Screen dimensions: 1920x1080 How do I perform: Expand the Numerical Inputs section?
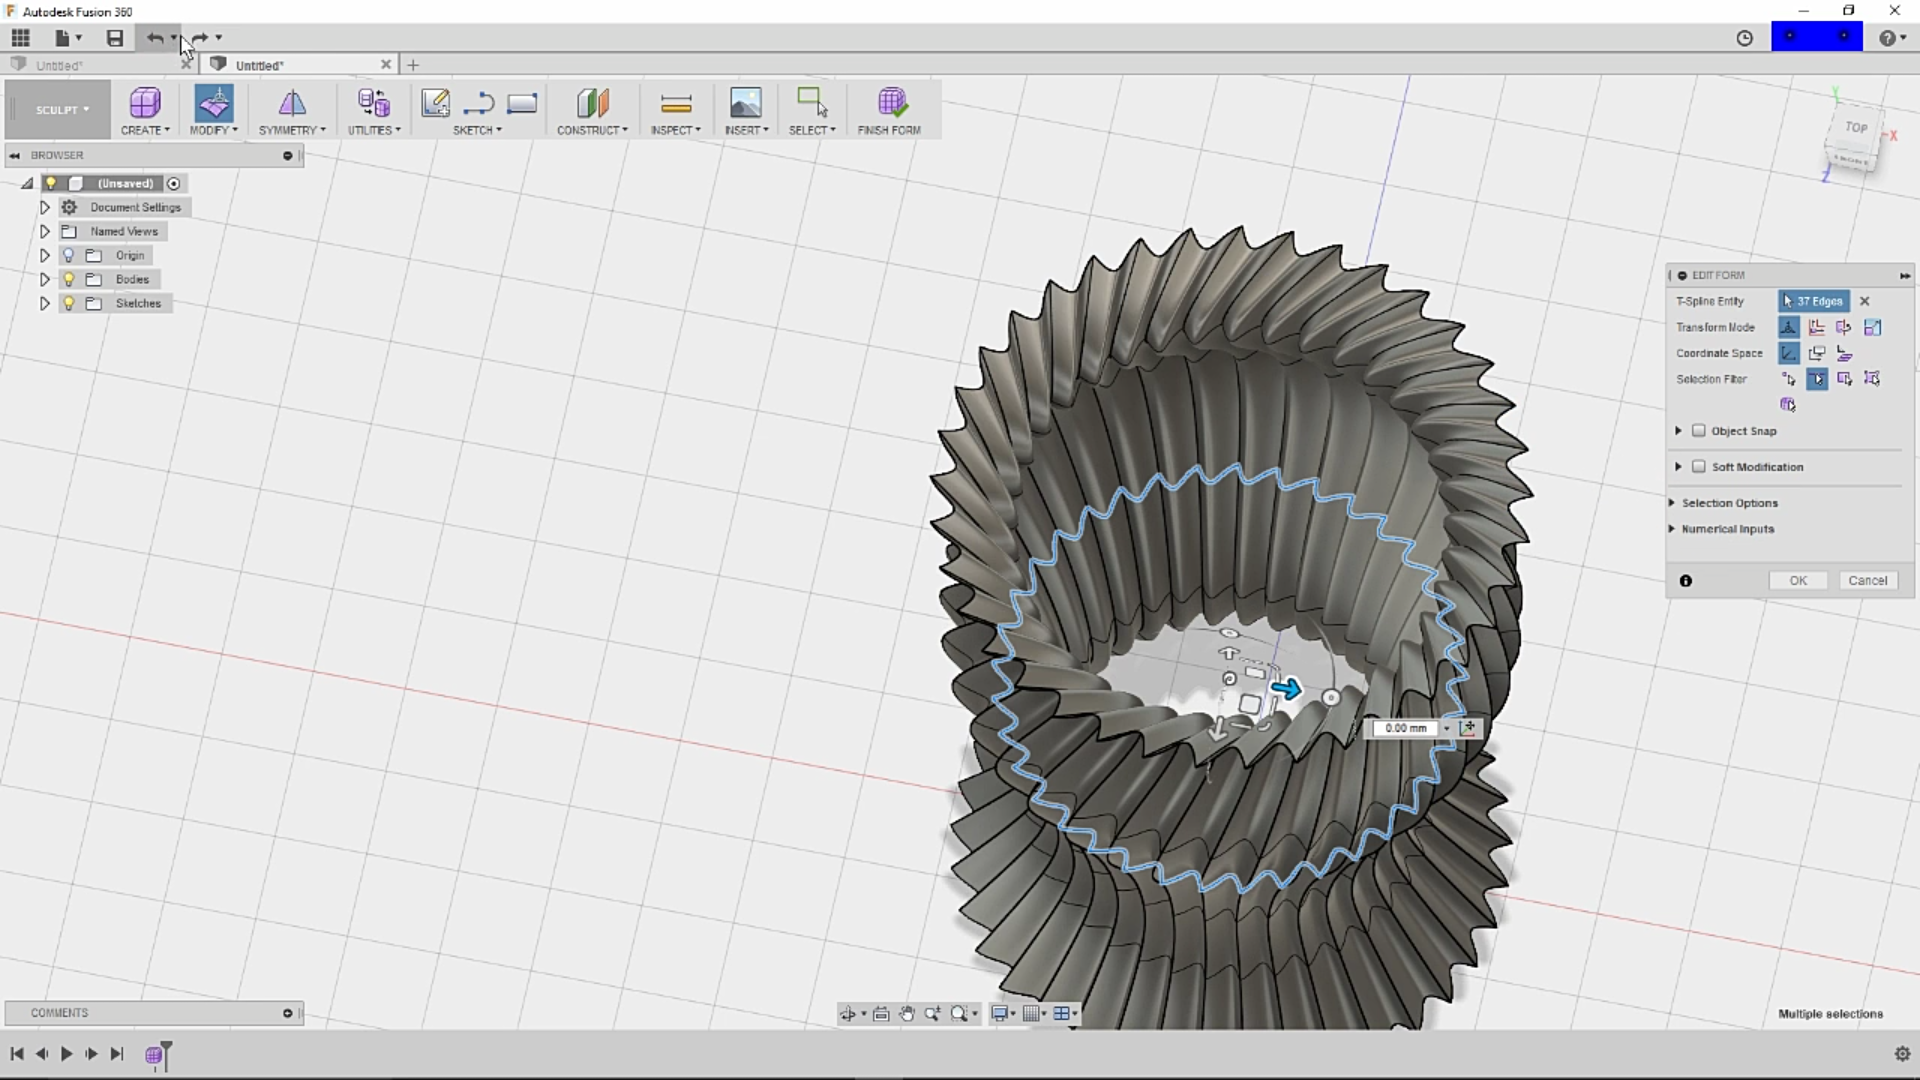(x=1727, y=529)
